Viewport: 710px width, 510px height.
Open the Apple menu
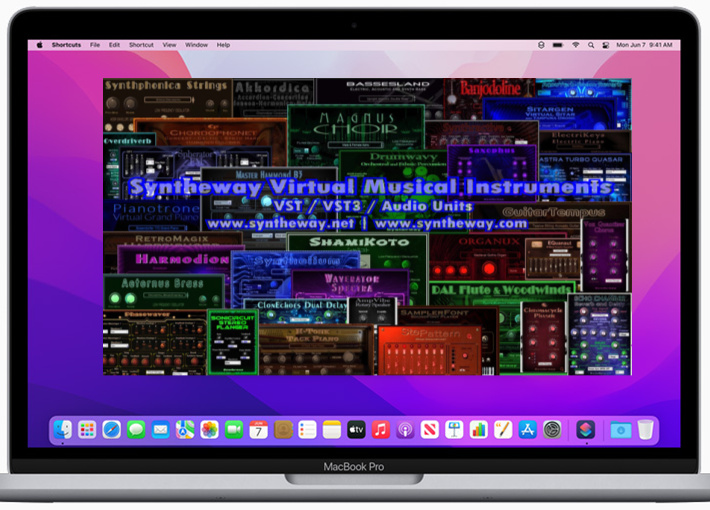(40, 45)
